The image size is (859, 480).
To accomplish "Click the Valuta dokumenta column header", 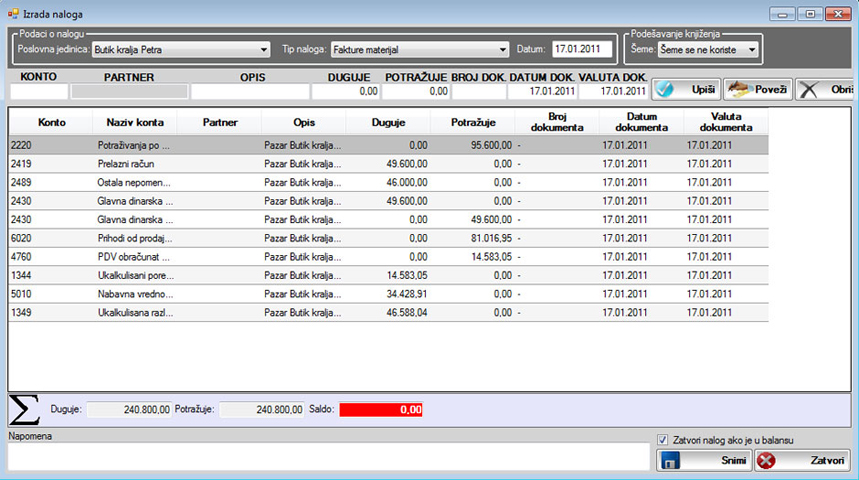I will pos(726,122).
